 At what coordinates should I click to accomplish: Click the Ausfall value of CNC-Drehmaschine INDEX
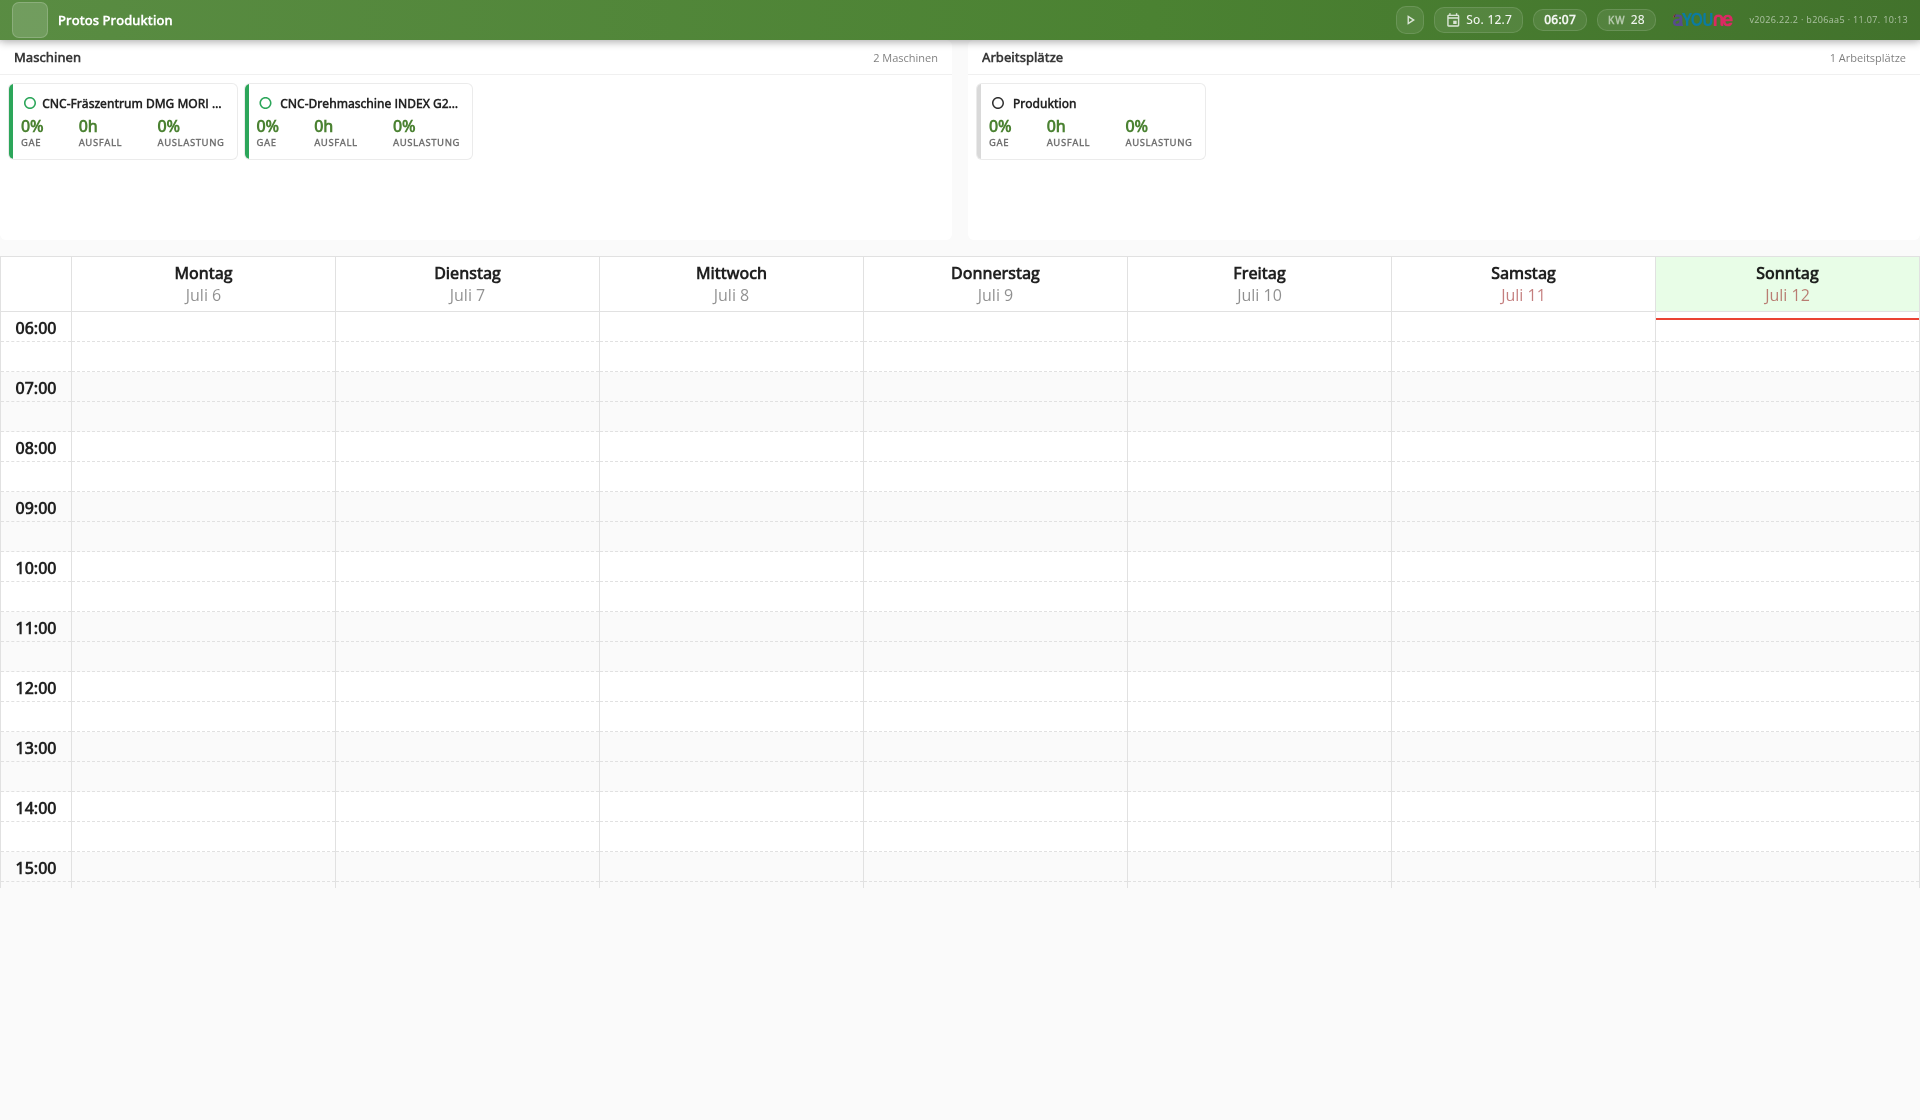[324, 126]
